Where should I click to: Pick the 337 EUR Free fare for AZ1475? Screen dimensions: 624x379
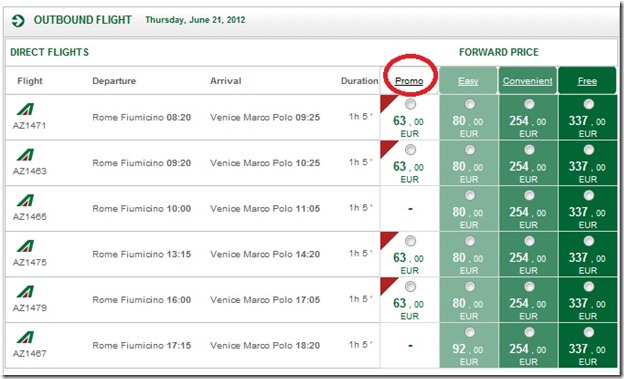click(589, 241)
